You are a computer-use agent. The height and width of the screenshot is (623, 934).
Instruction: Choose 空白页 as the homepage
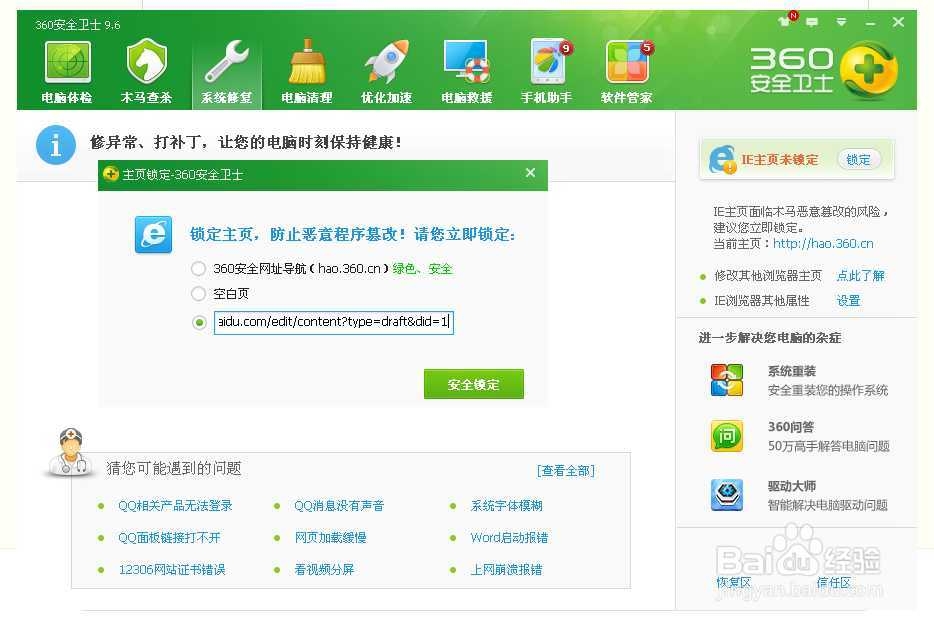198,294
